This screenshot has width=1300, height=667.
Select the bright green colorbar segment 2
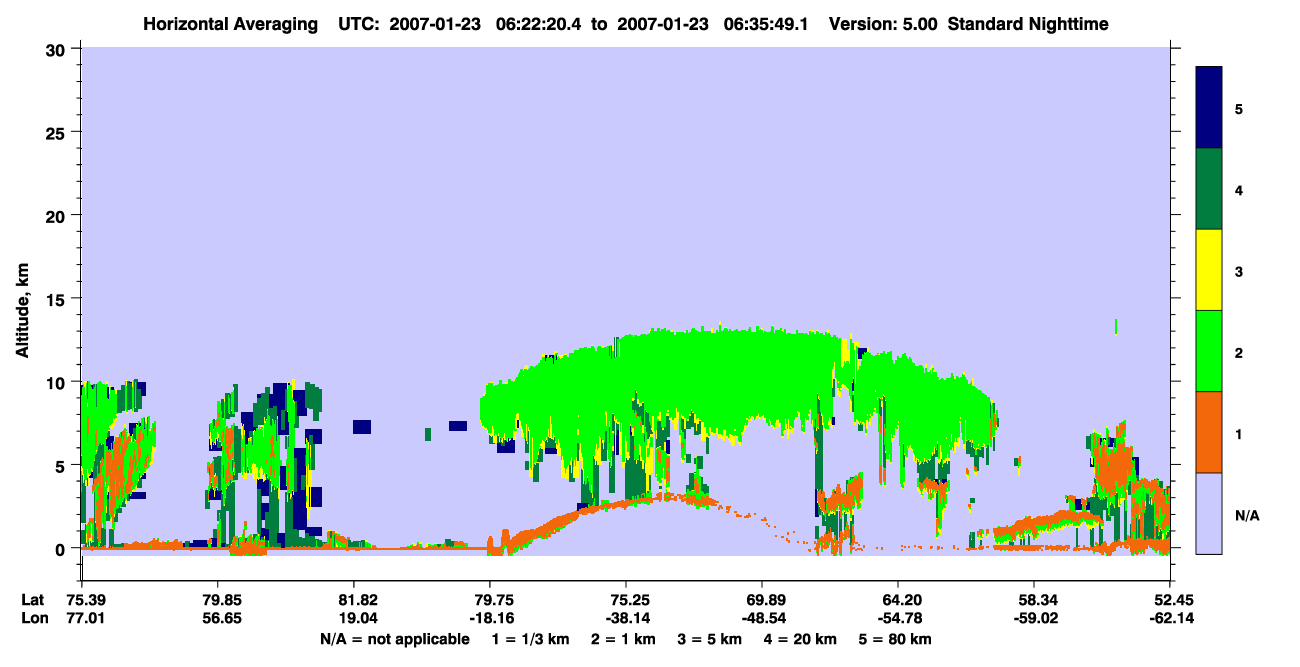pyautogui.click(x=1209, y=350)
